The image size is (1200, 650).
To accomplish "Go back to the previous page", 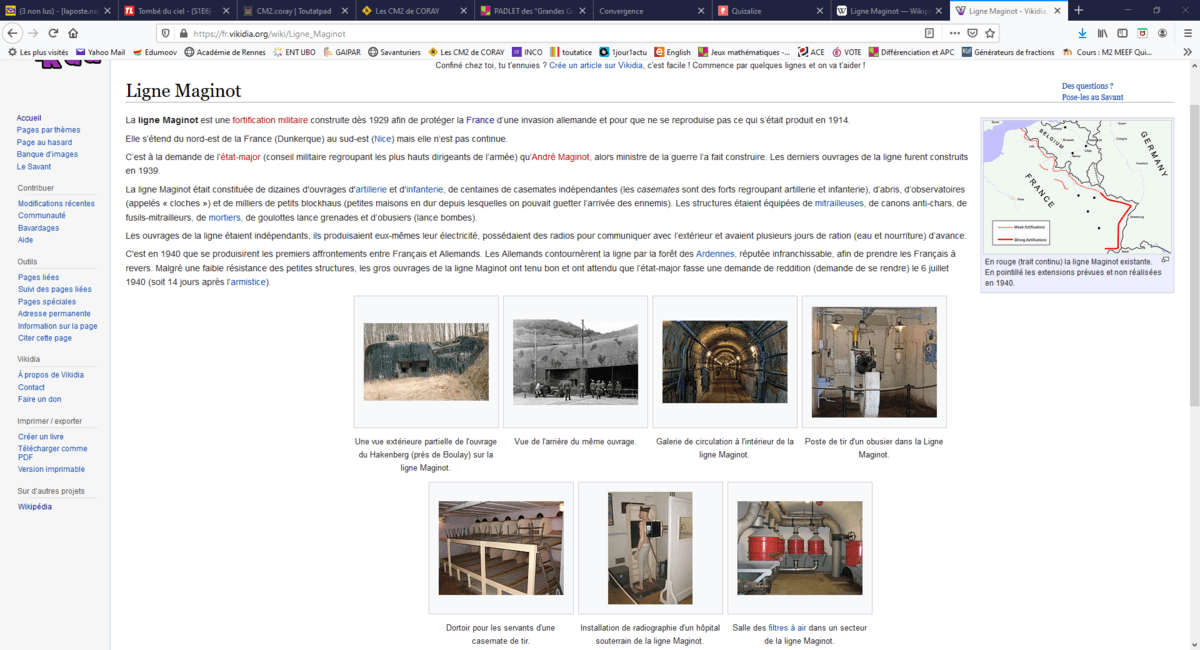I will [13, 33].
